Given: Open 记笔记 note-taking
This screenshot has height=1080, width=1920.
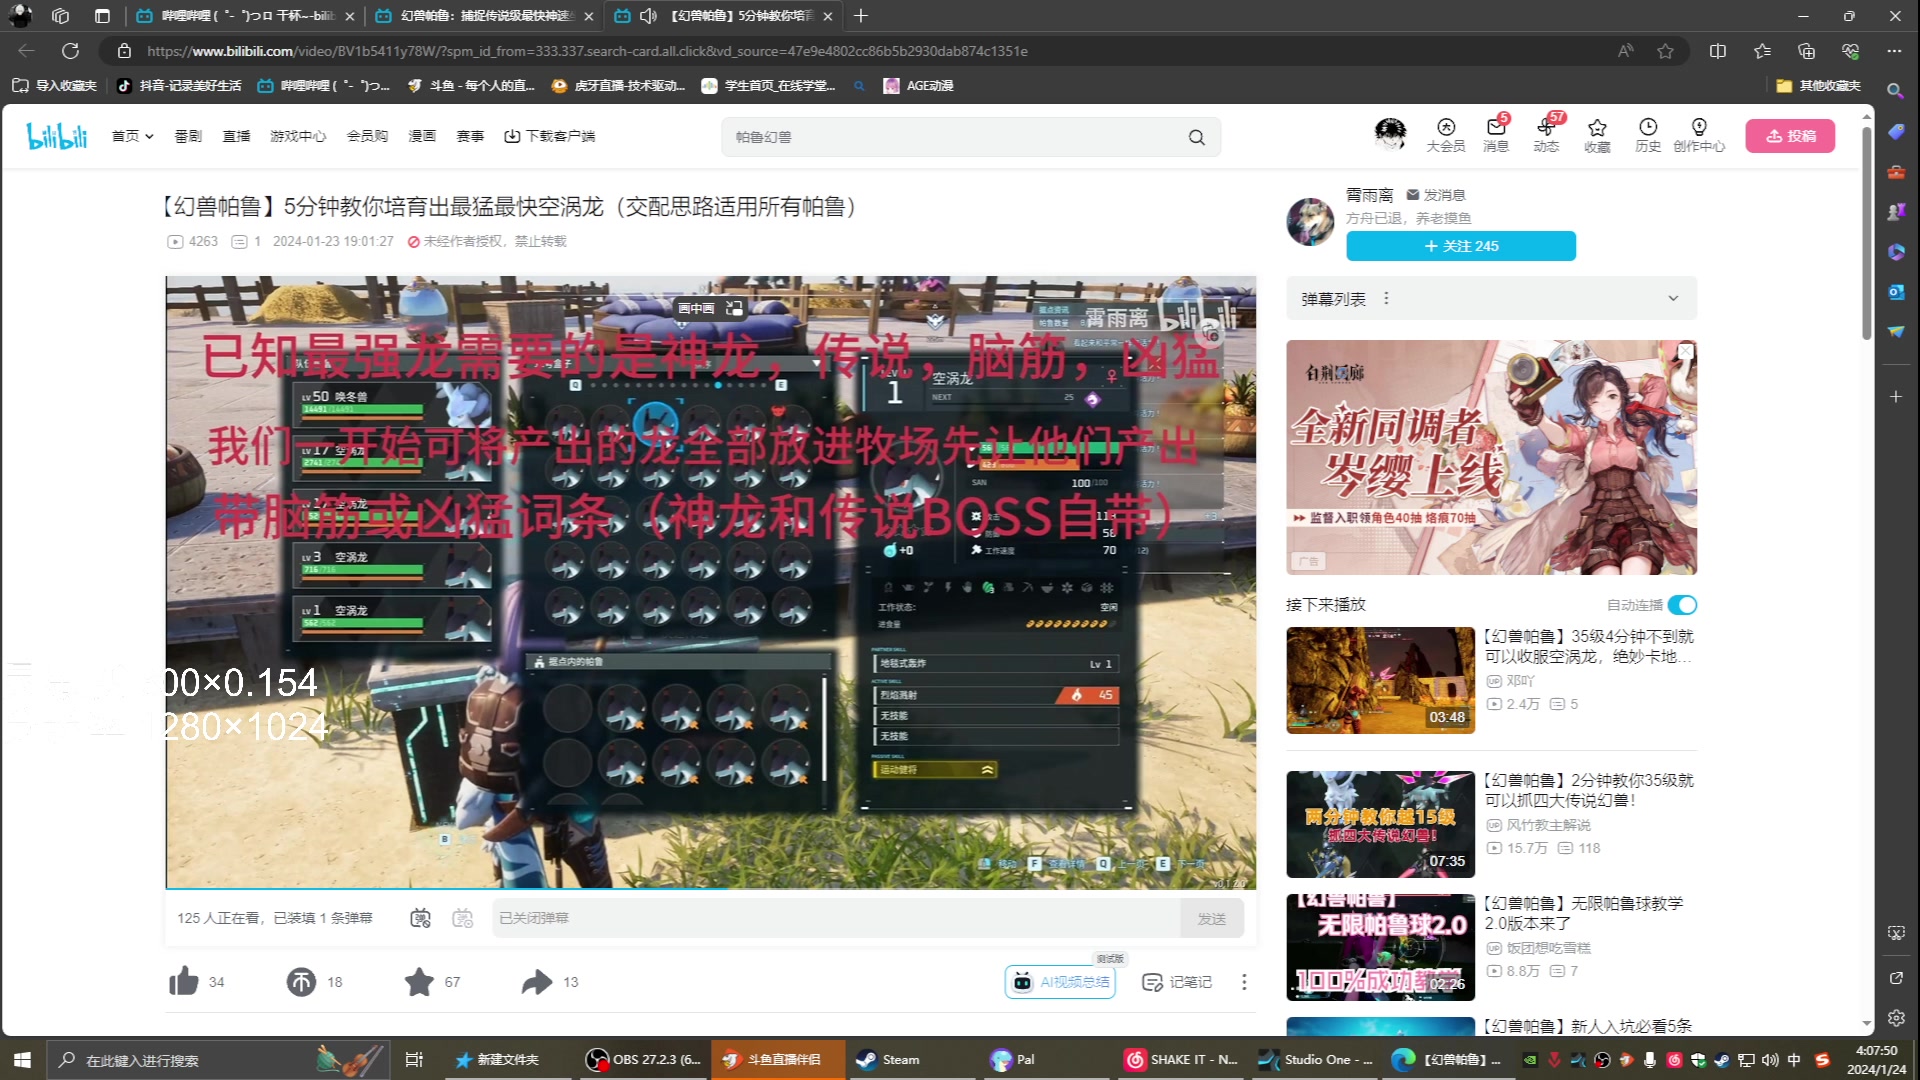Looking at the screenshot, I should (1177, 982).
